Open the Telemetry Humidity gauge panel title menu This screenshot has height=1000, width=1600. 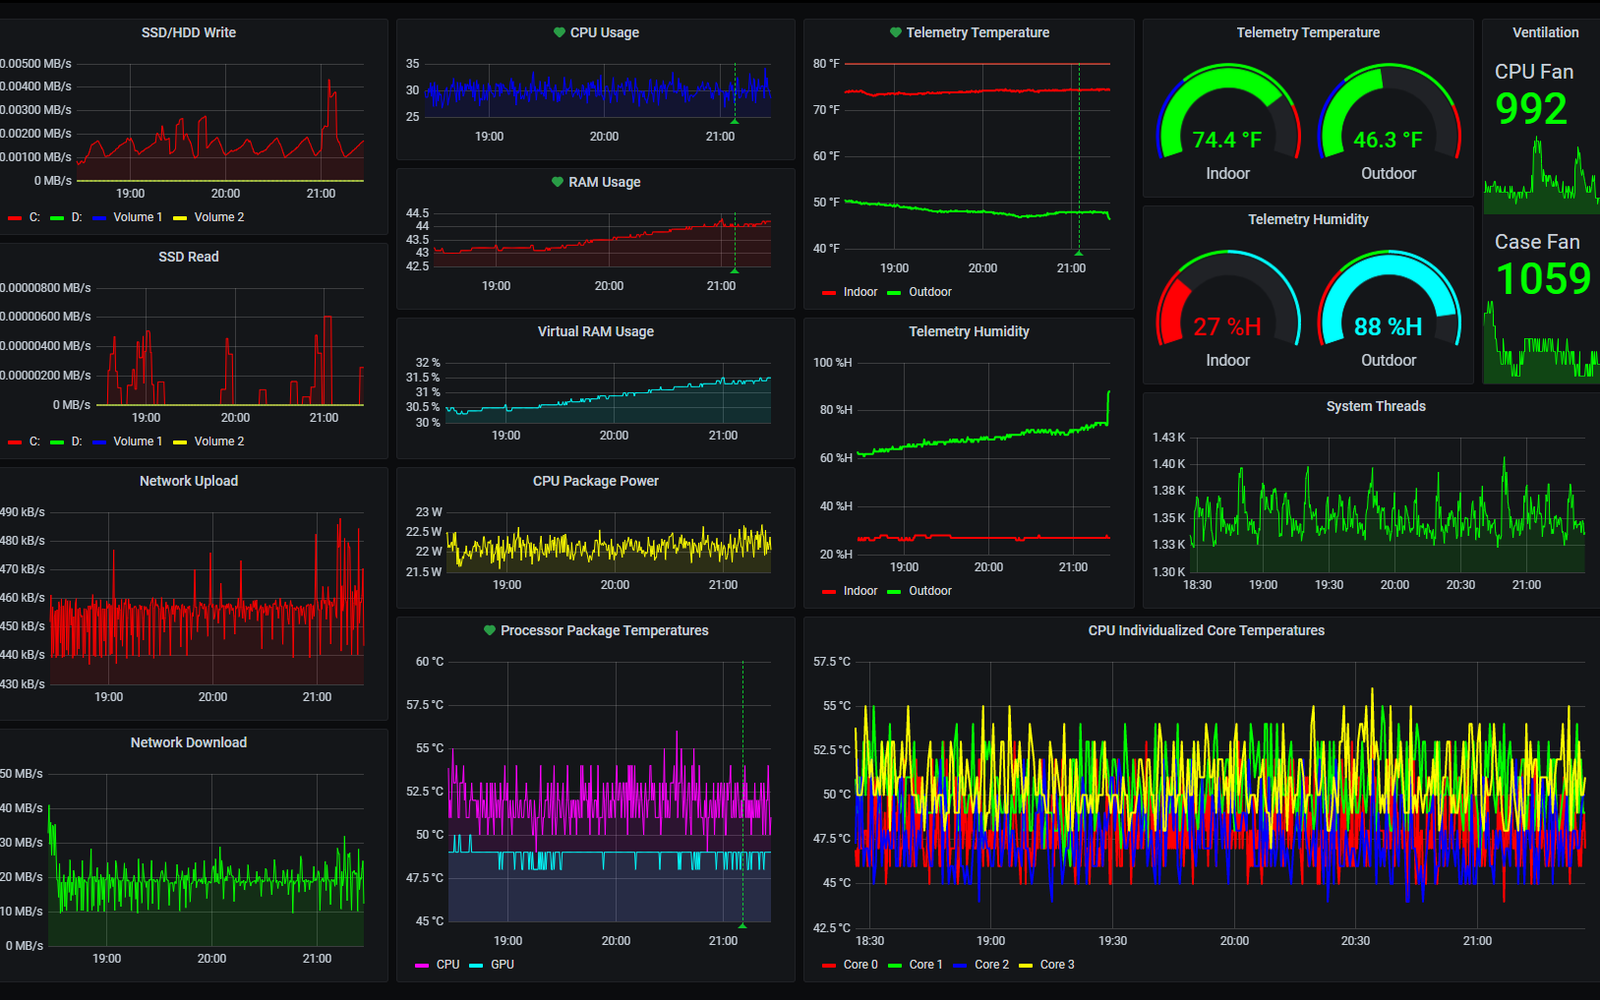(1308, 220)
